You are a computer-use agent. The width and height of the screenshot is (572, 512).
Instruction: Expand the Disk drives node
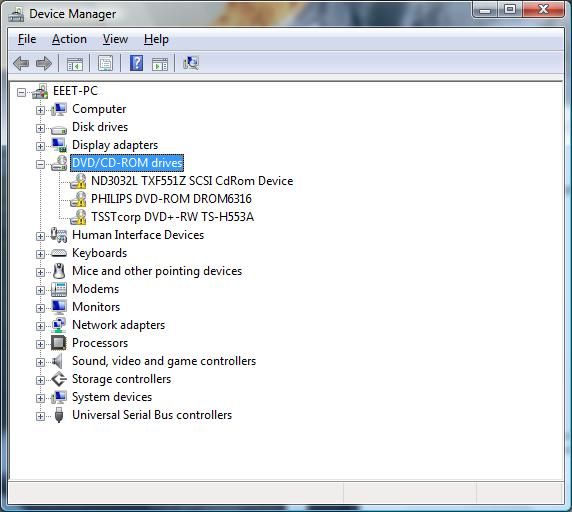40,128
